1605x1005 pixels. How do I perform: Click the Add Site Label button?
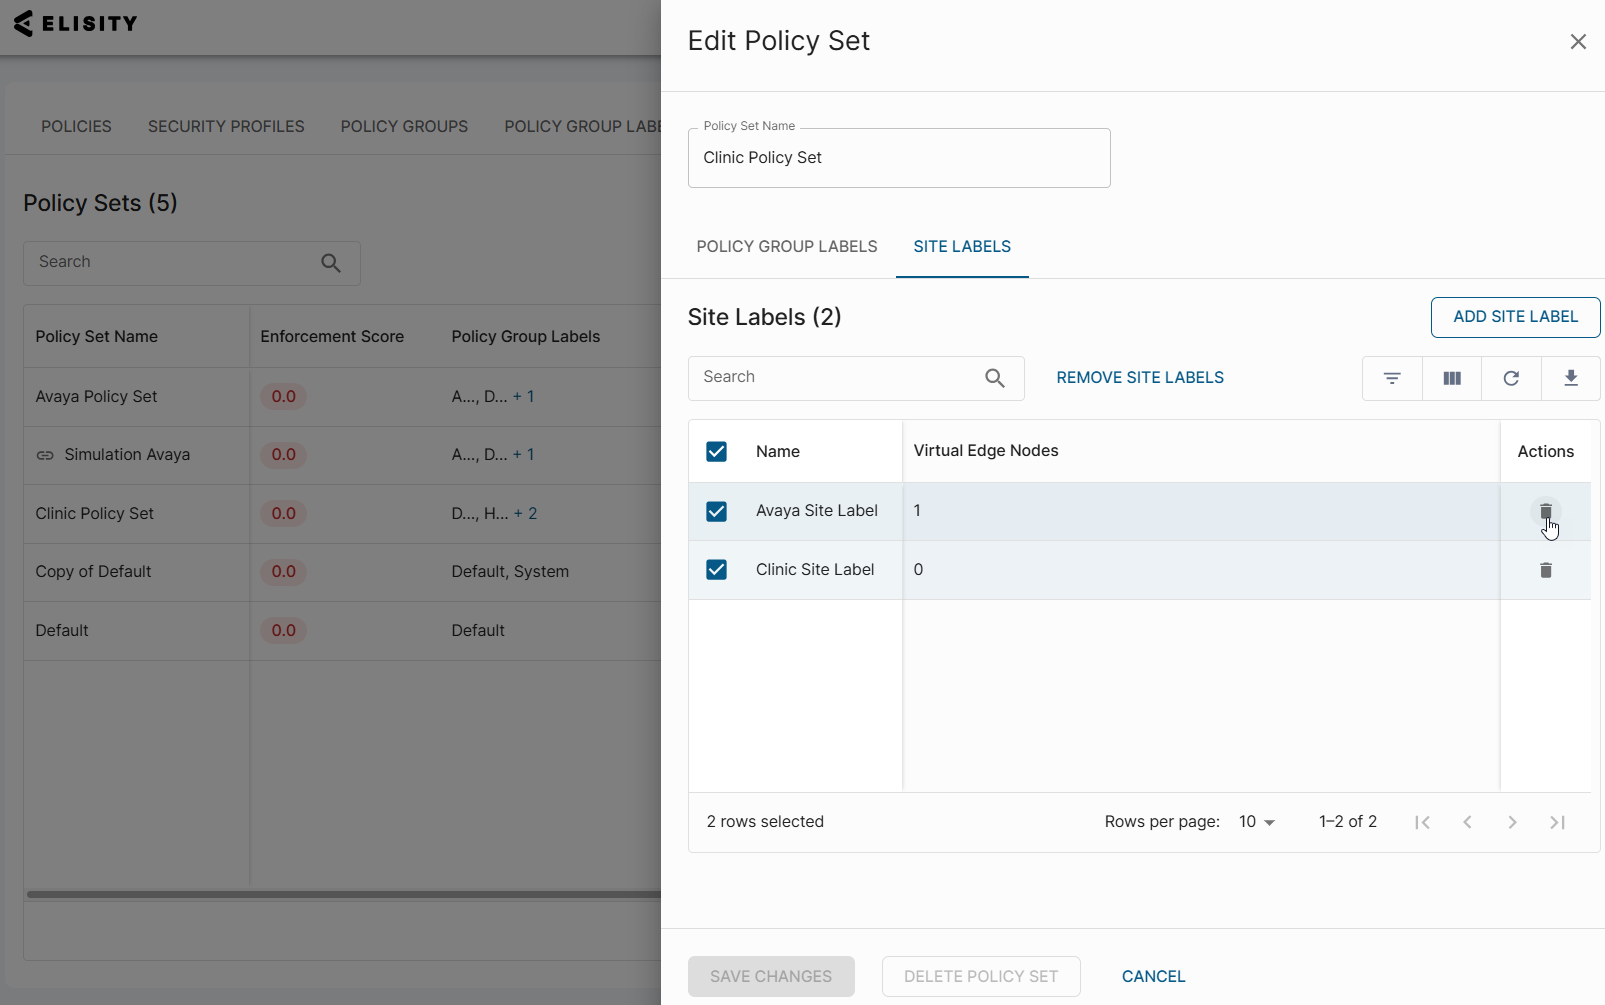pos(1514,317)
